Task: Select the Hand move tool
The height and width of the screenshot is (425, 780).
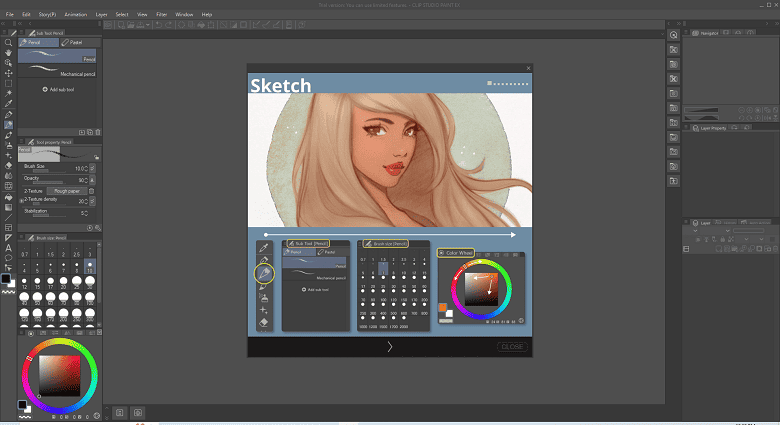Action: (x=8, y=53)
